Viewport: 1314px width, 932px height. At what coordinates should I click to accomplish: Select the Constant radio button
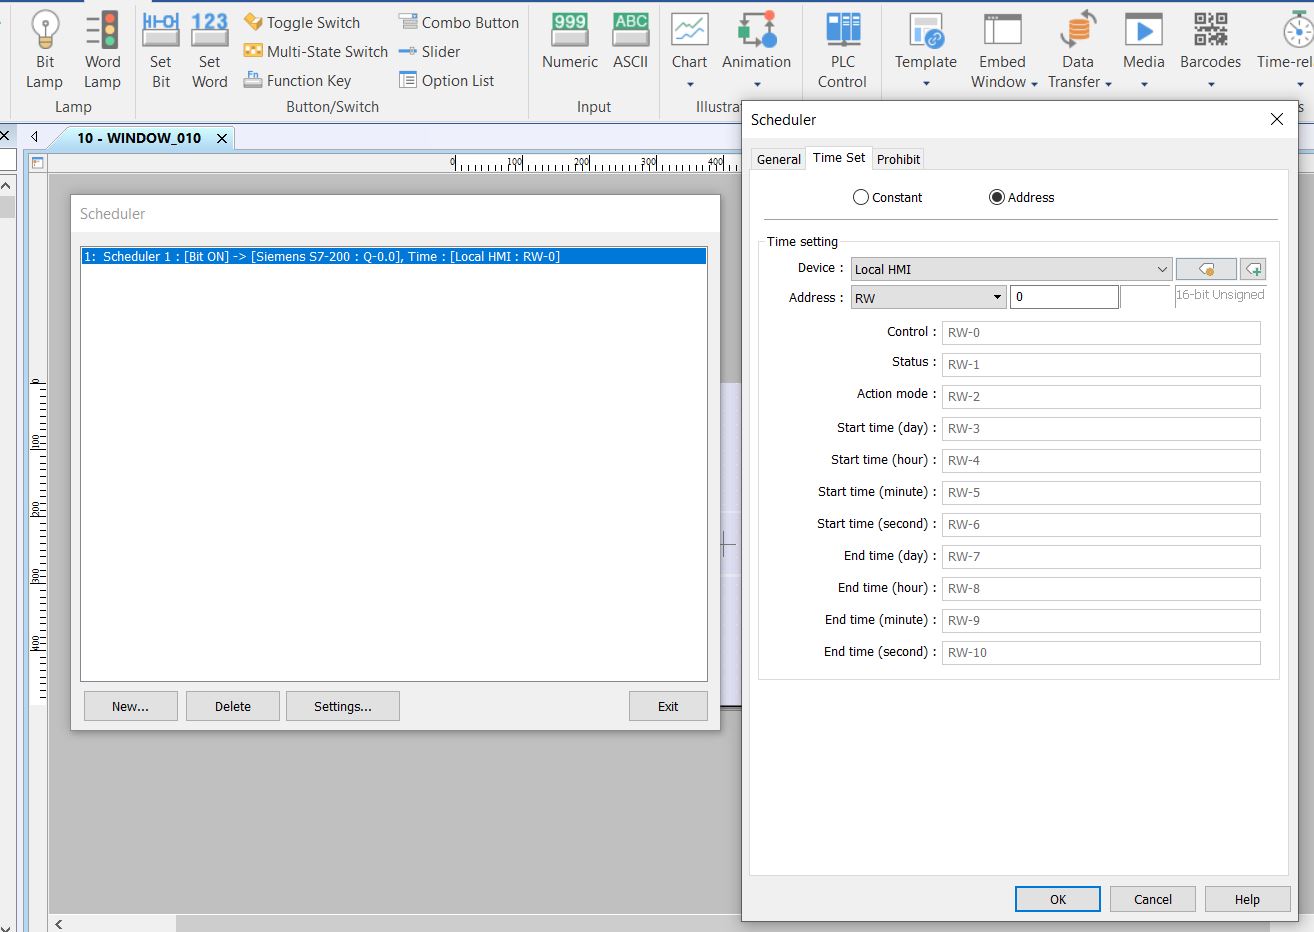[861, 198]
